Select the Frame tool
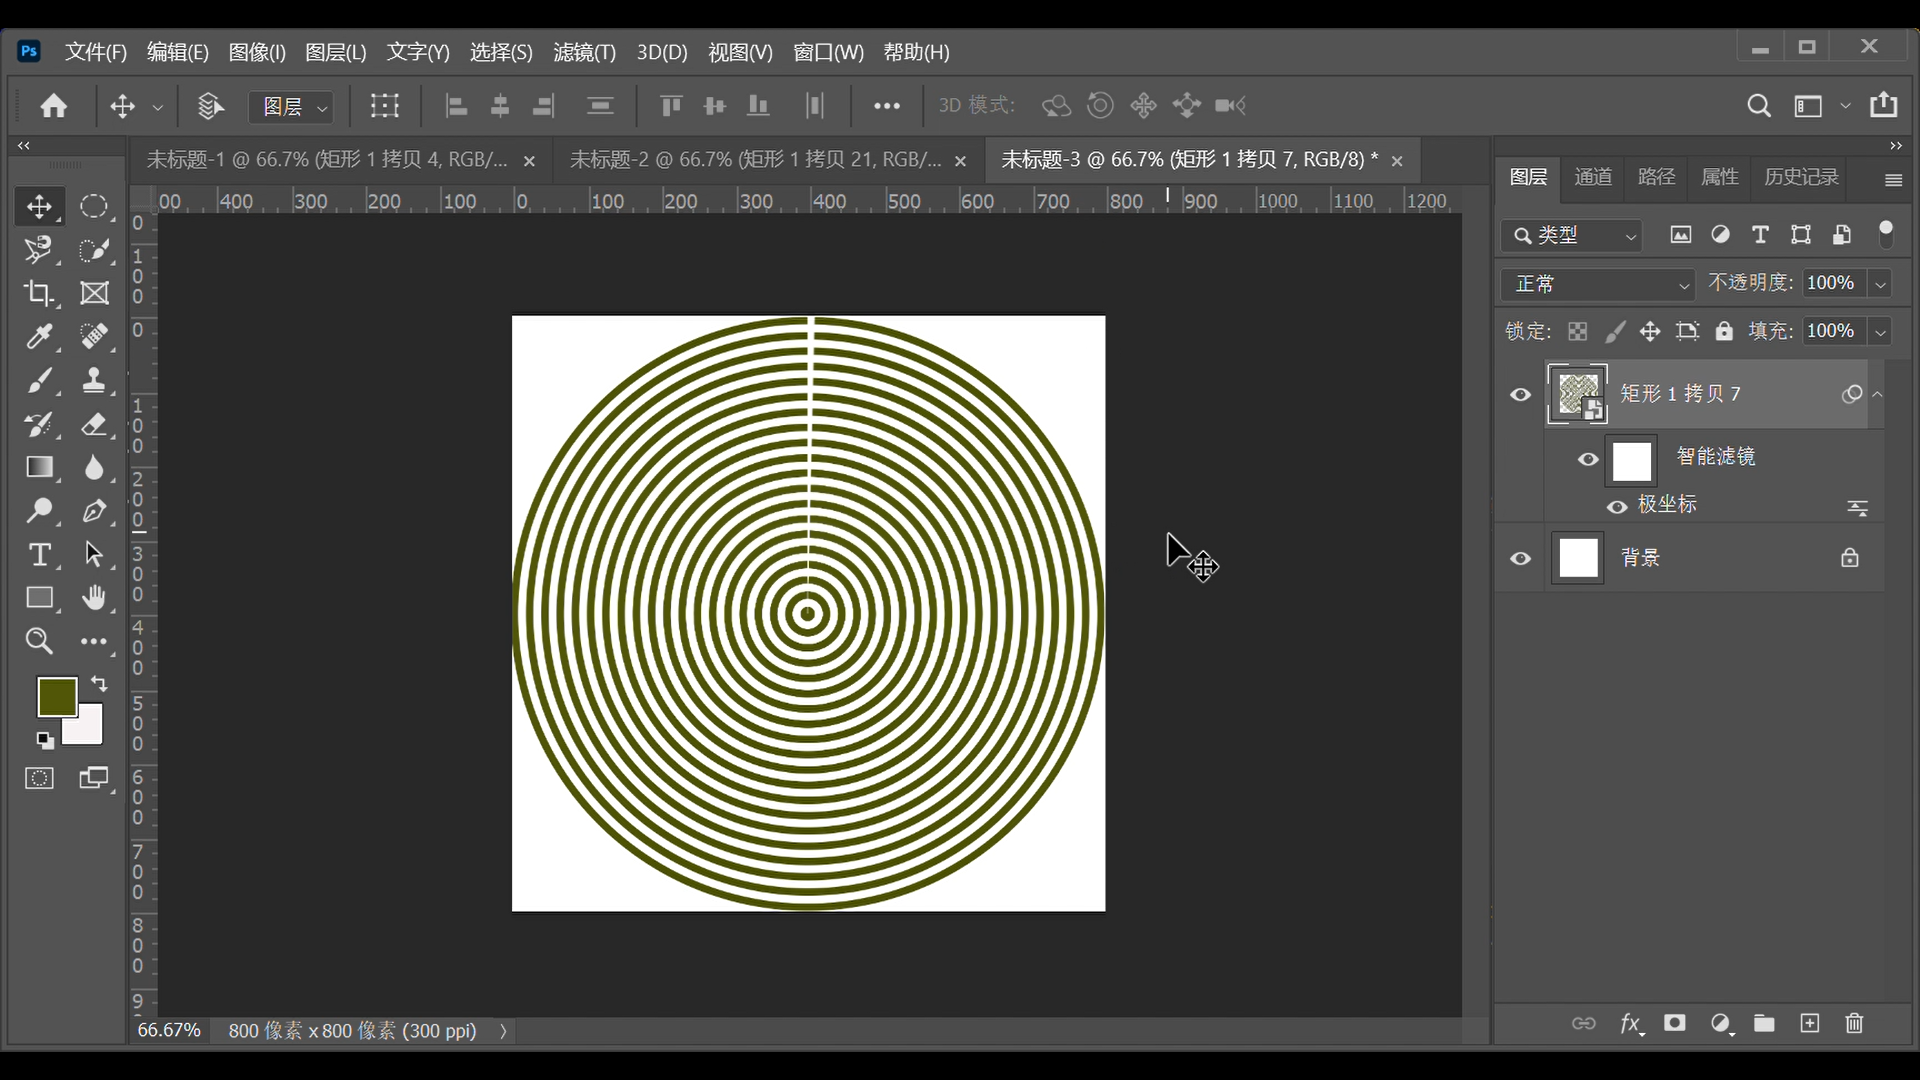 (94, 293)
